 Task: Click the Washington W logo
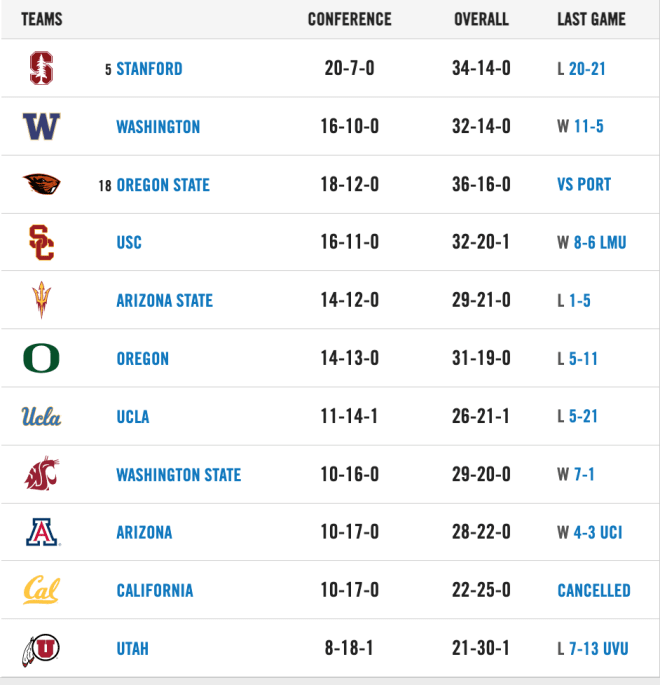point(41,126)
